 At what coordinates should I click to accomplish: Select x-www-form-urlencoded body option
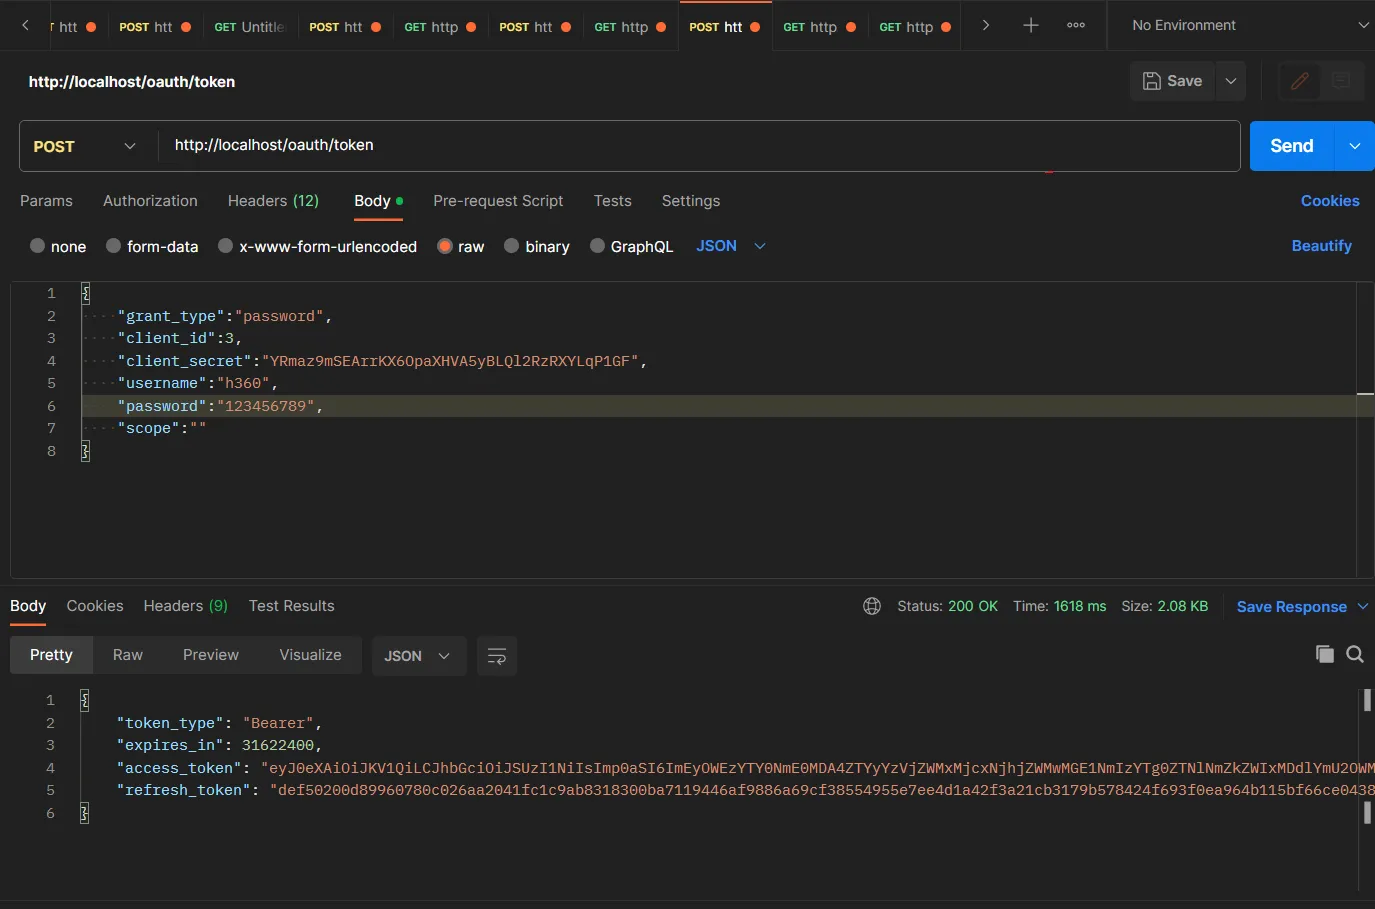tap(226, 246)
